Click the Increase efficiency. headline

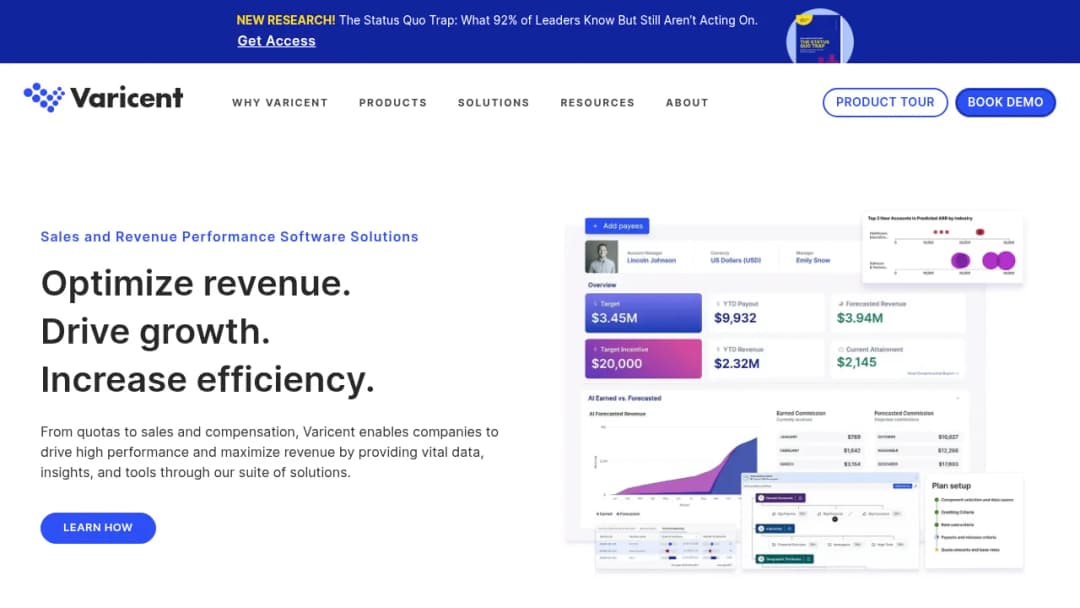[207, 379]
